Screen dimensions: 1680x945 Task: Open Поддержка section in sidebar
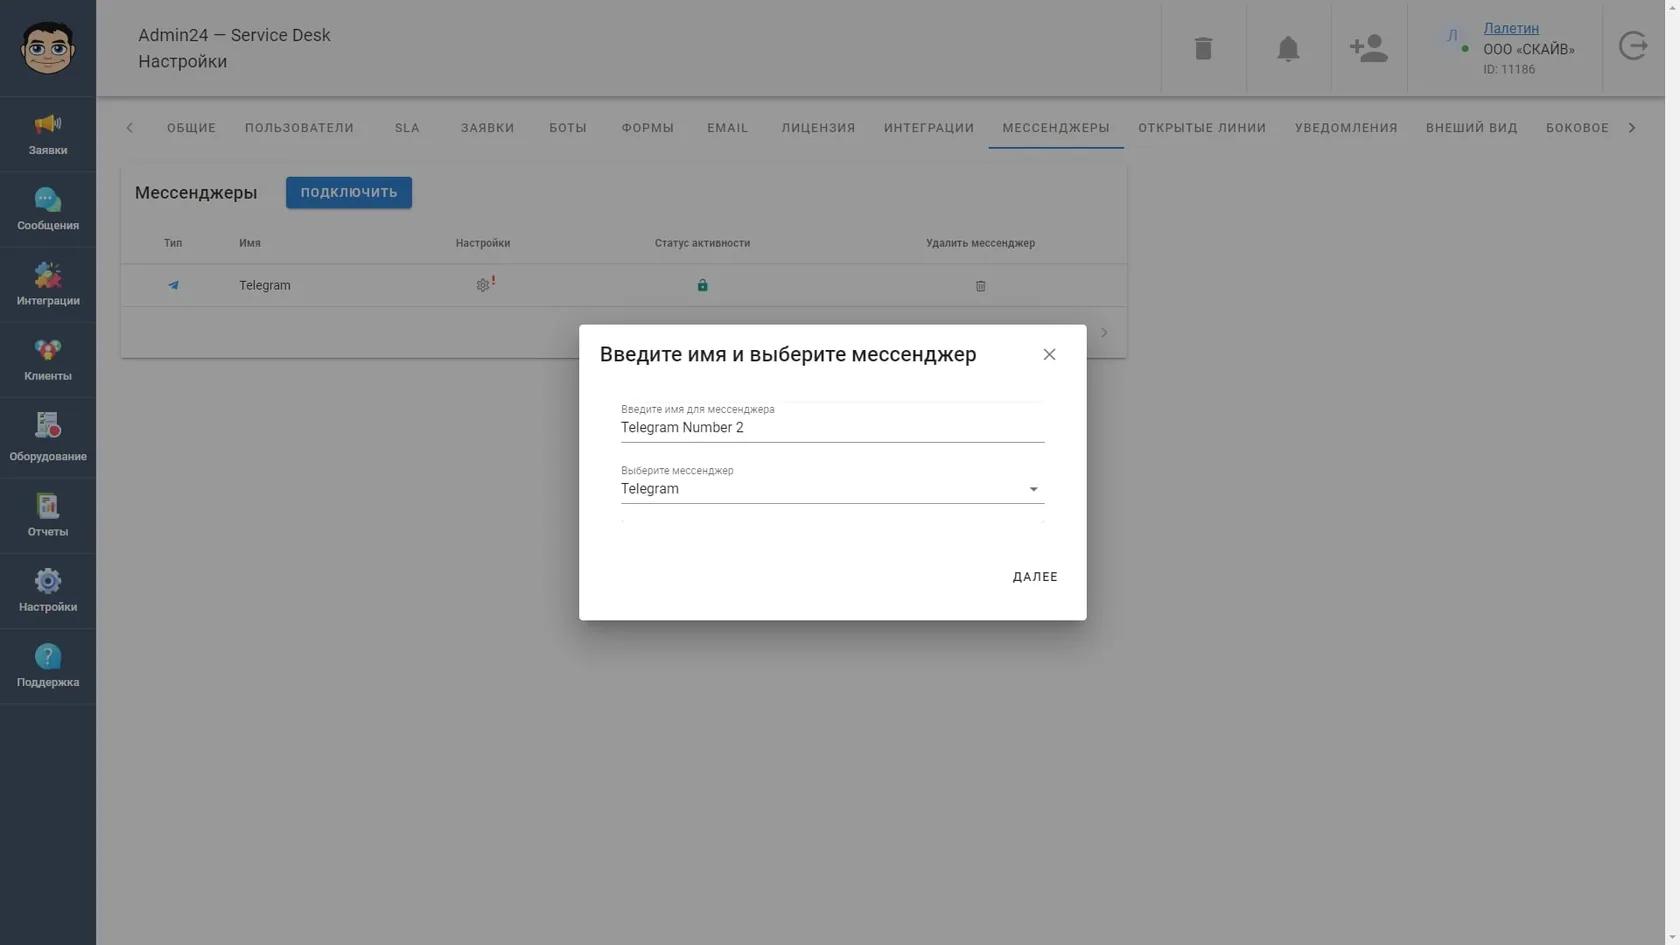click(x=48, y=666)
